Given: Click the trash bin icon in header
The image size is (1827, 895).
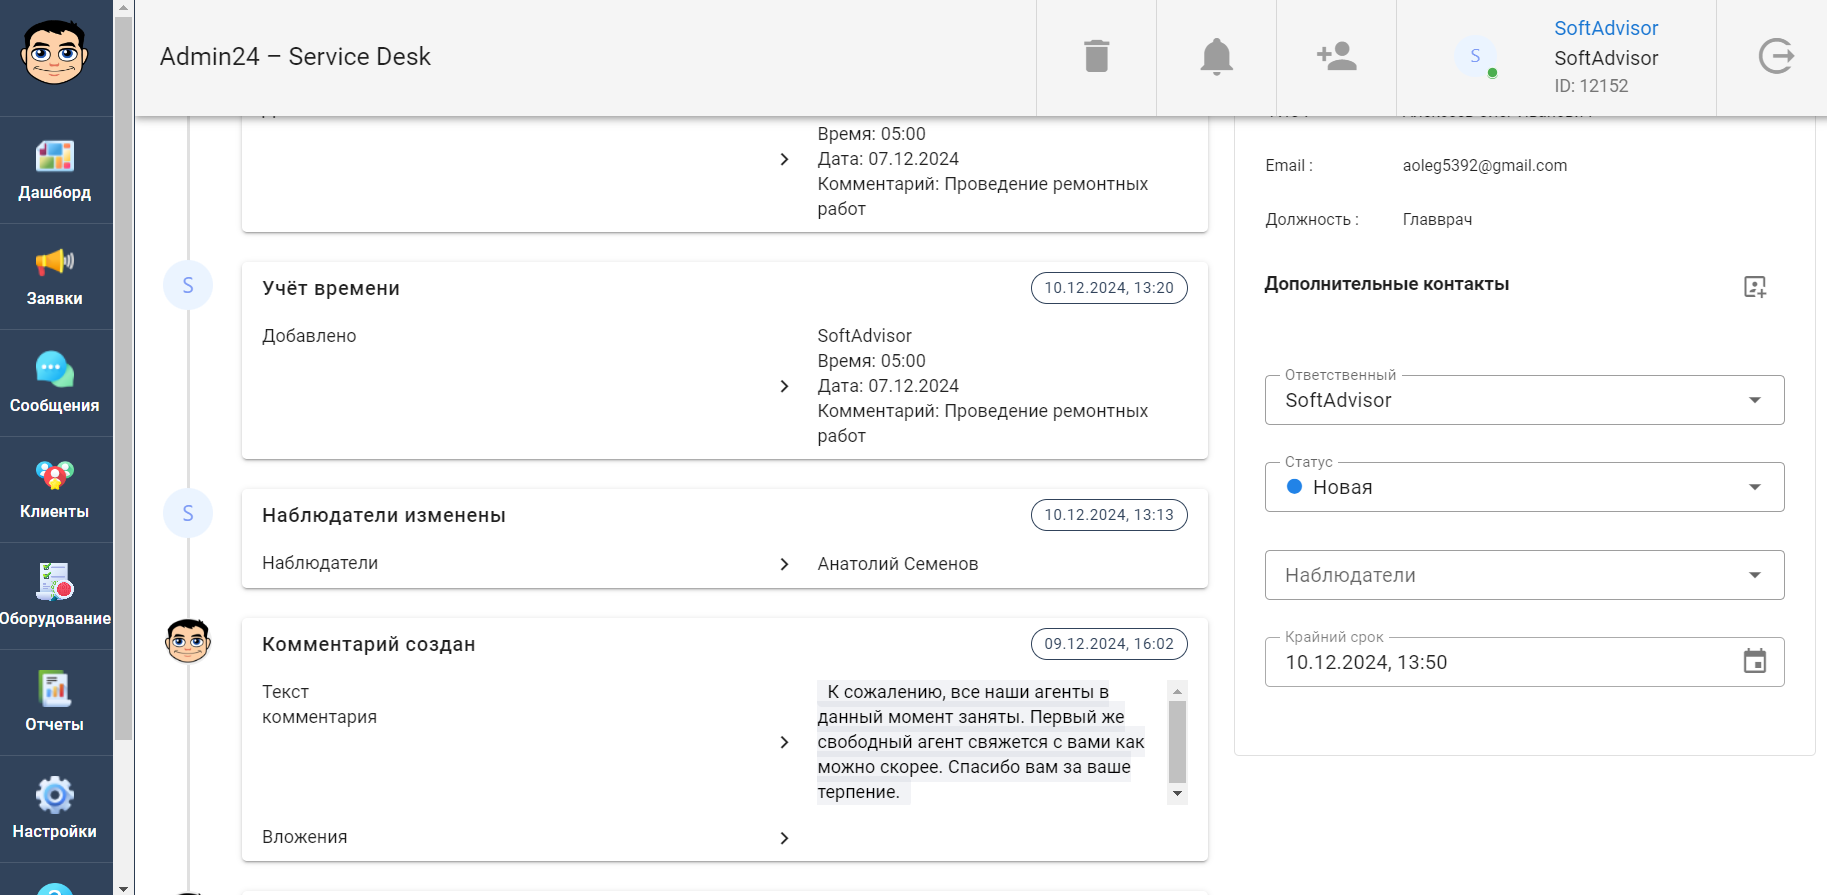Looking at the screenshot, I should (1097, 56).
